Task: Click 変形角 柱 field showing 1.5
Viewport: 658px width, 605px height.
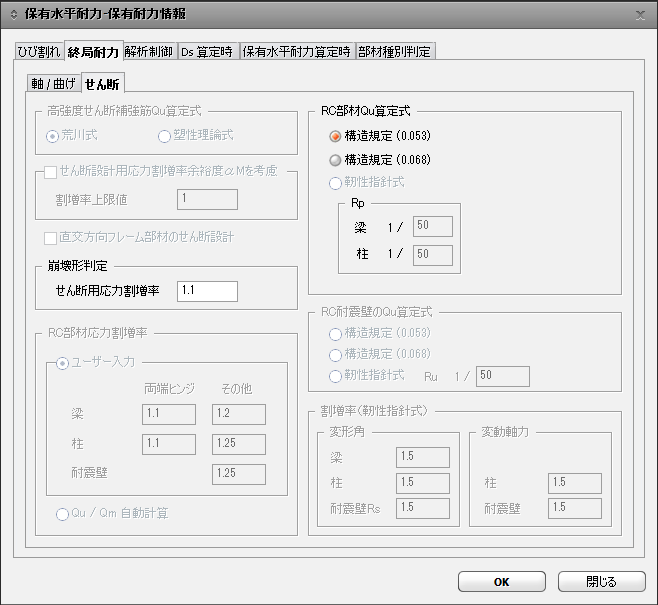Action: [423, 483]
